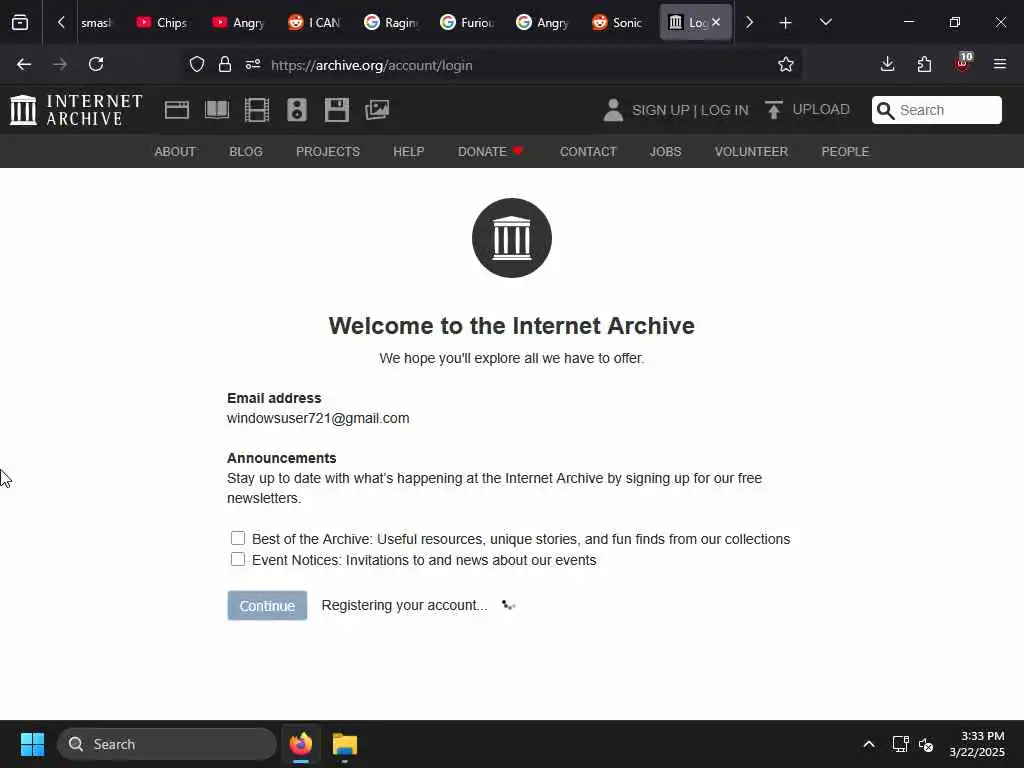This screenshot has width=1024, height=768.
Task: View site security lock information
Action: (x=225, y=65)
